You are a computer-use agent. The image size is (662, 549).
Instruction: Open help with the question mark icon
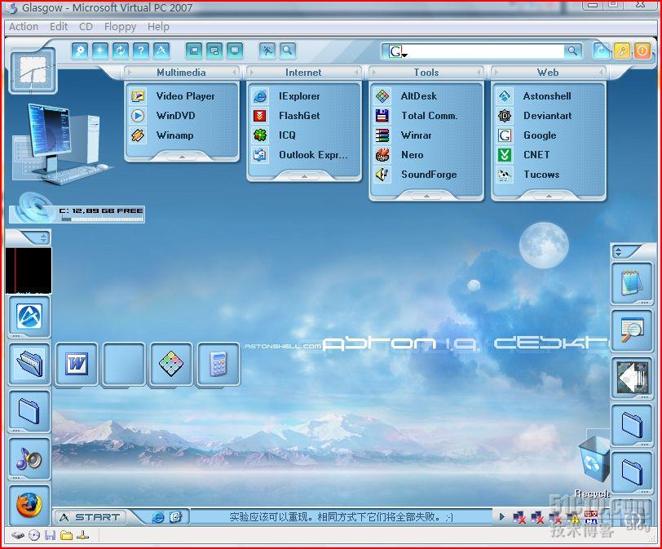point(141,51)
